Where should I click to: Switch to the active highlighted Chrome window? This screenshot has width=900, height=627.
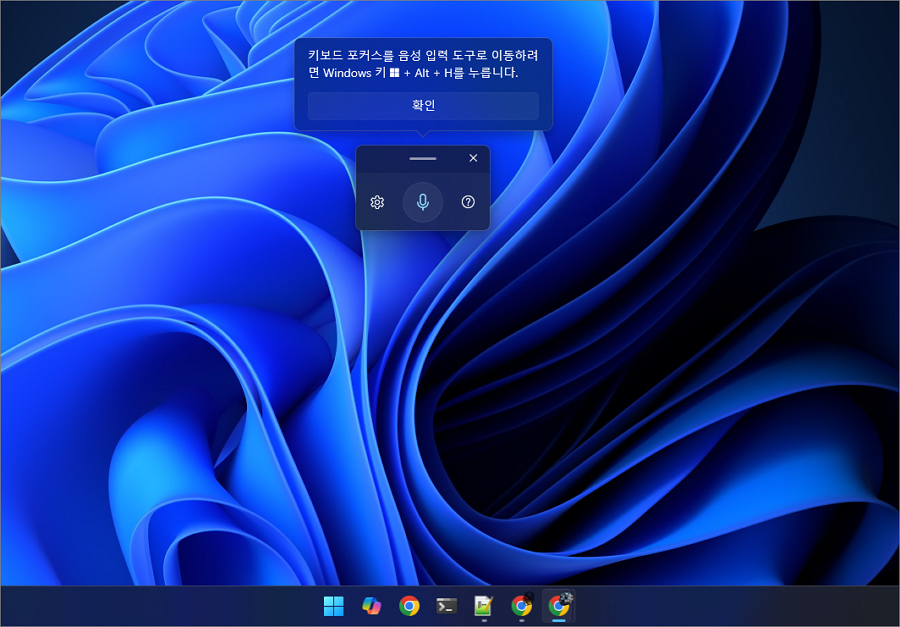point(559,606)
